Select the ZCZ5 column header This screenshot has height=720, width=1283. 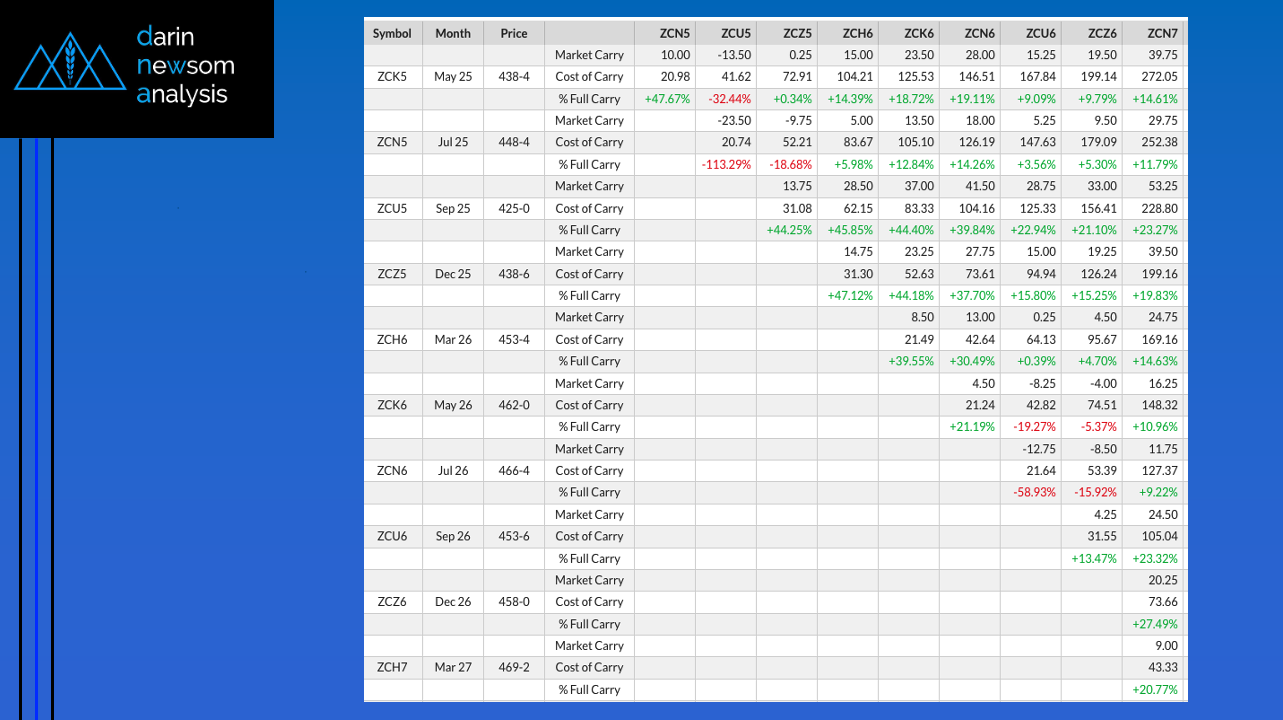(797, 33)
